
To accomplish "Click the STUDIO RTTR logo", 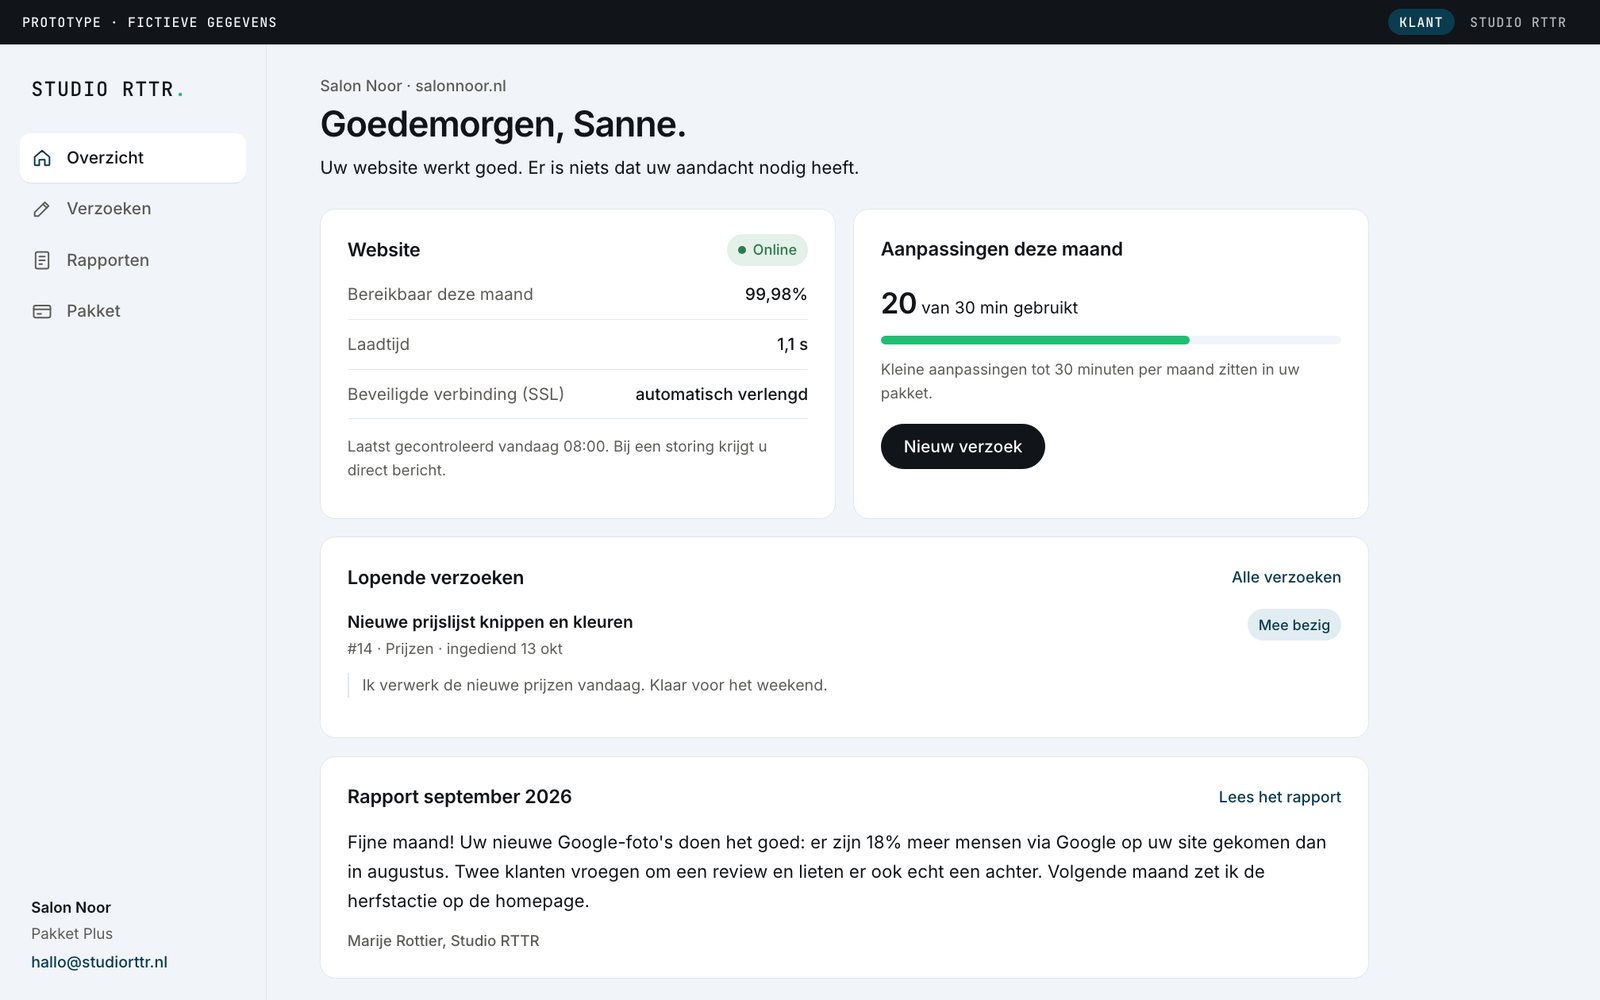I will coord(107,89).
